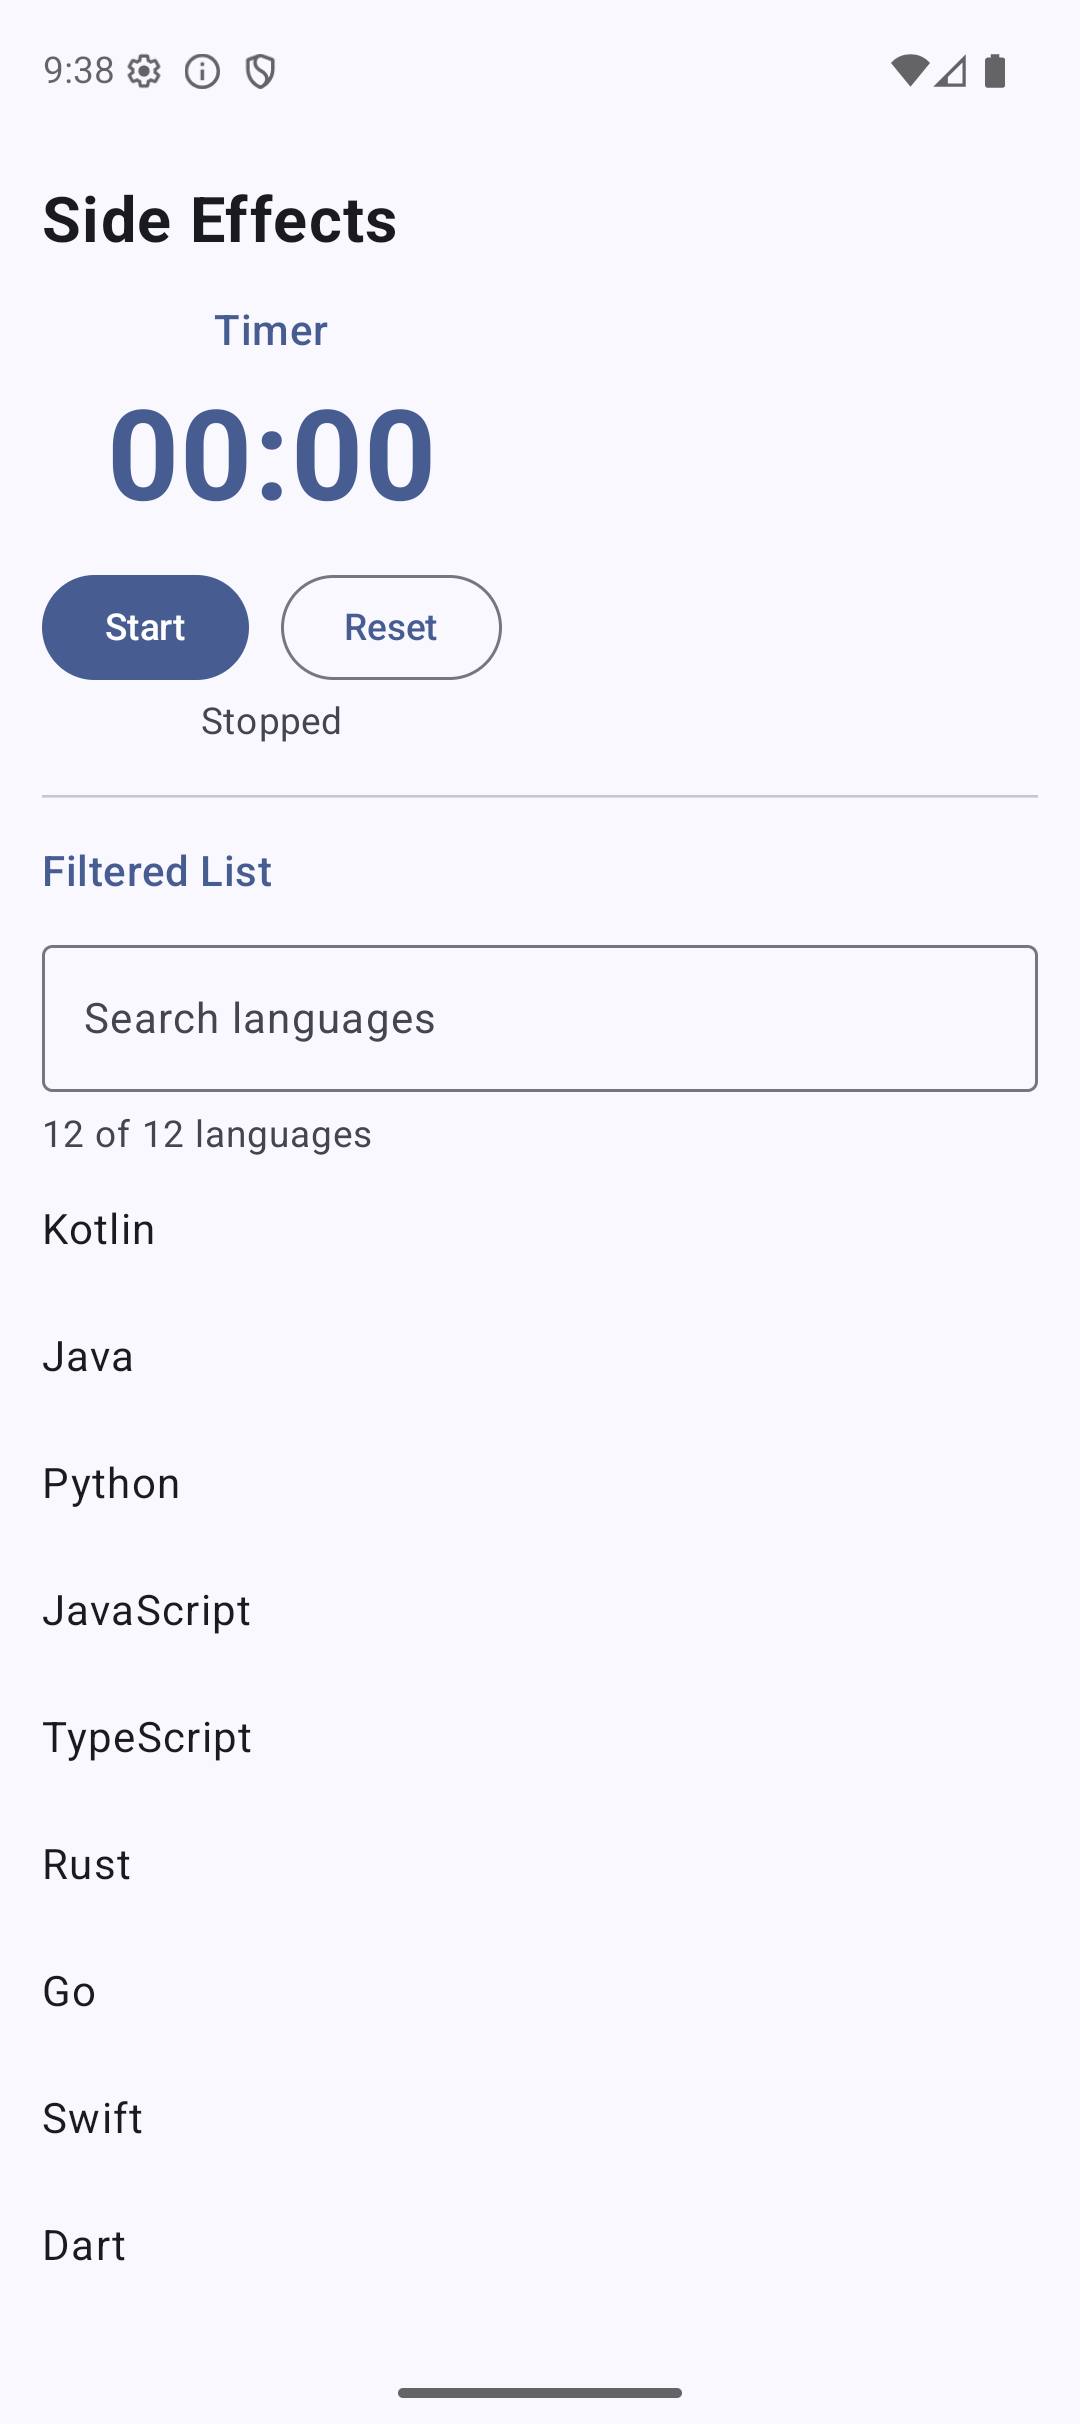Tap the cellular signal icon
The width and height of the screenshot is (1080, 2424).
951,71
